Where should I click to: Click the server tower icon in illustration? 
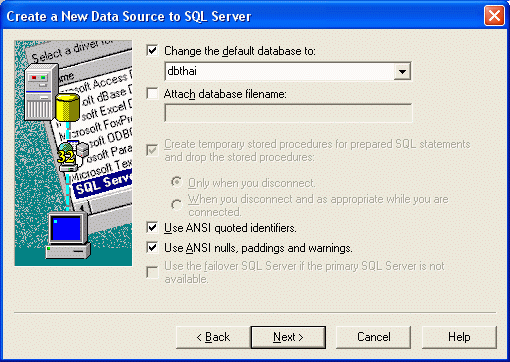point(41,92)
